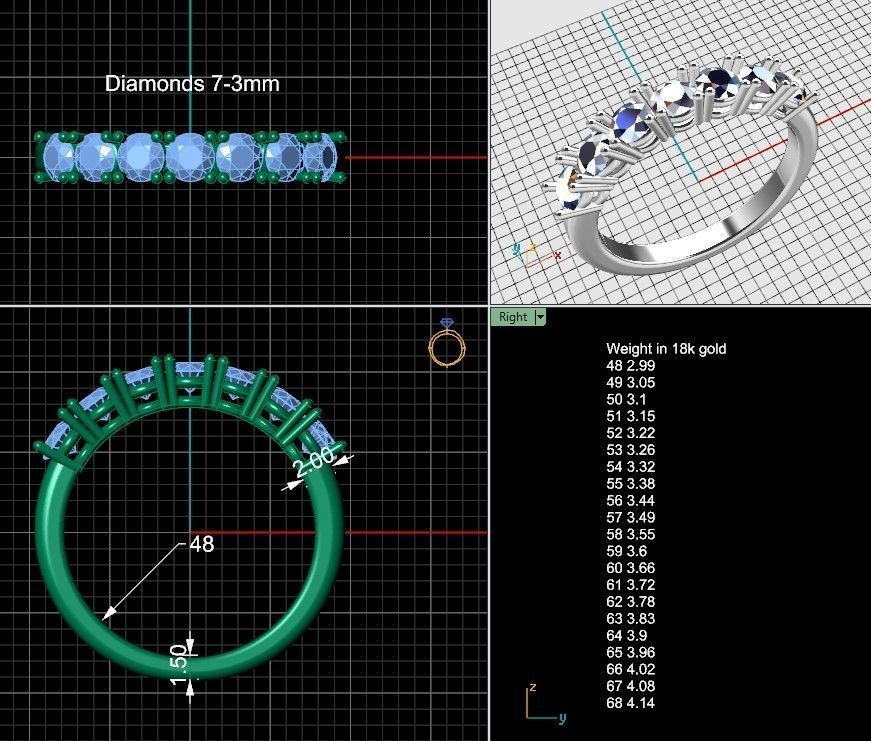Image resolution: width=871 pixels, height=741 pixels.
Task: Click the Weight in 18k gold heading
Action: point(668,350)
